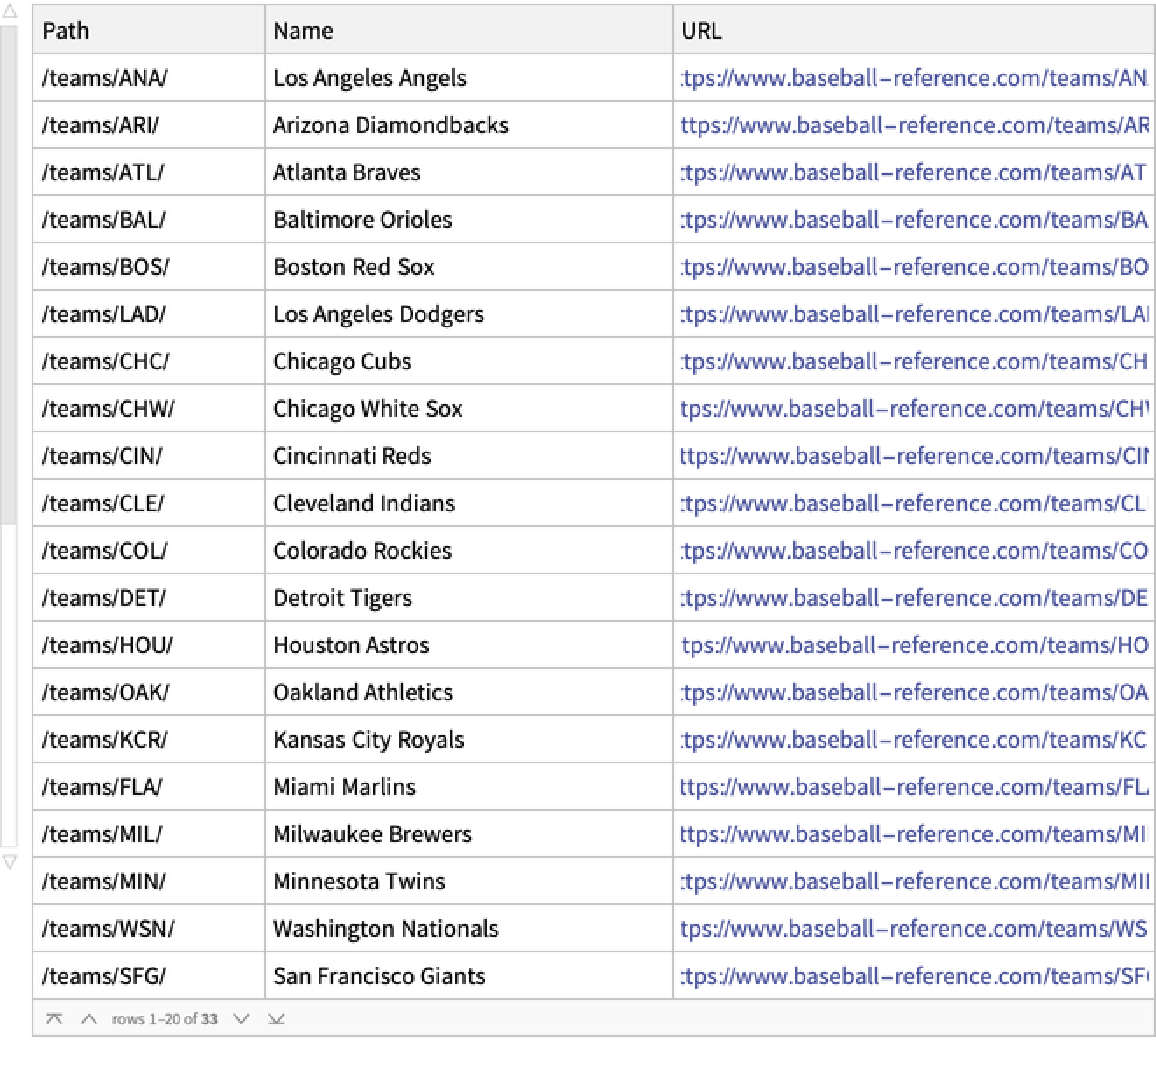Viewport: 1156px width, 1068px height.
Task: Open the Houston Astros URL link
Action: [x=914, y=645]
